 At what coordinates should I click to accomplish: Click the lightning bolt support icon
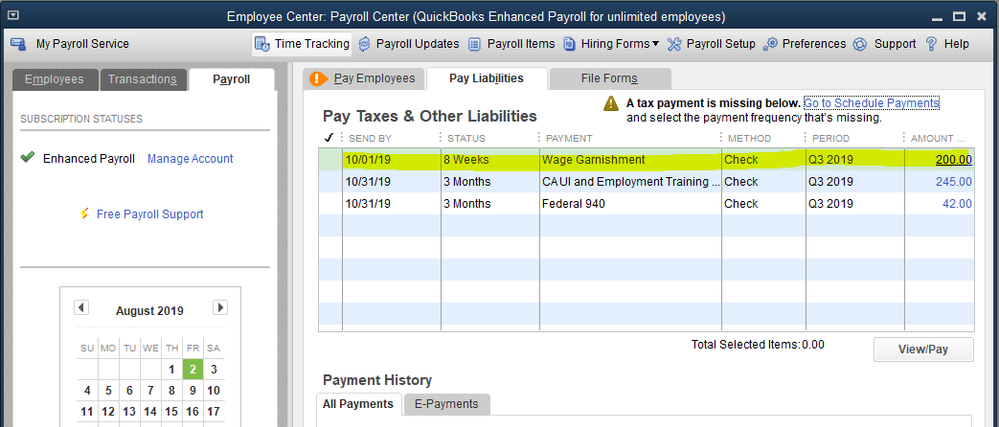click(84, 214)
